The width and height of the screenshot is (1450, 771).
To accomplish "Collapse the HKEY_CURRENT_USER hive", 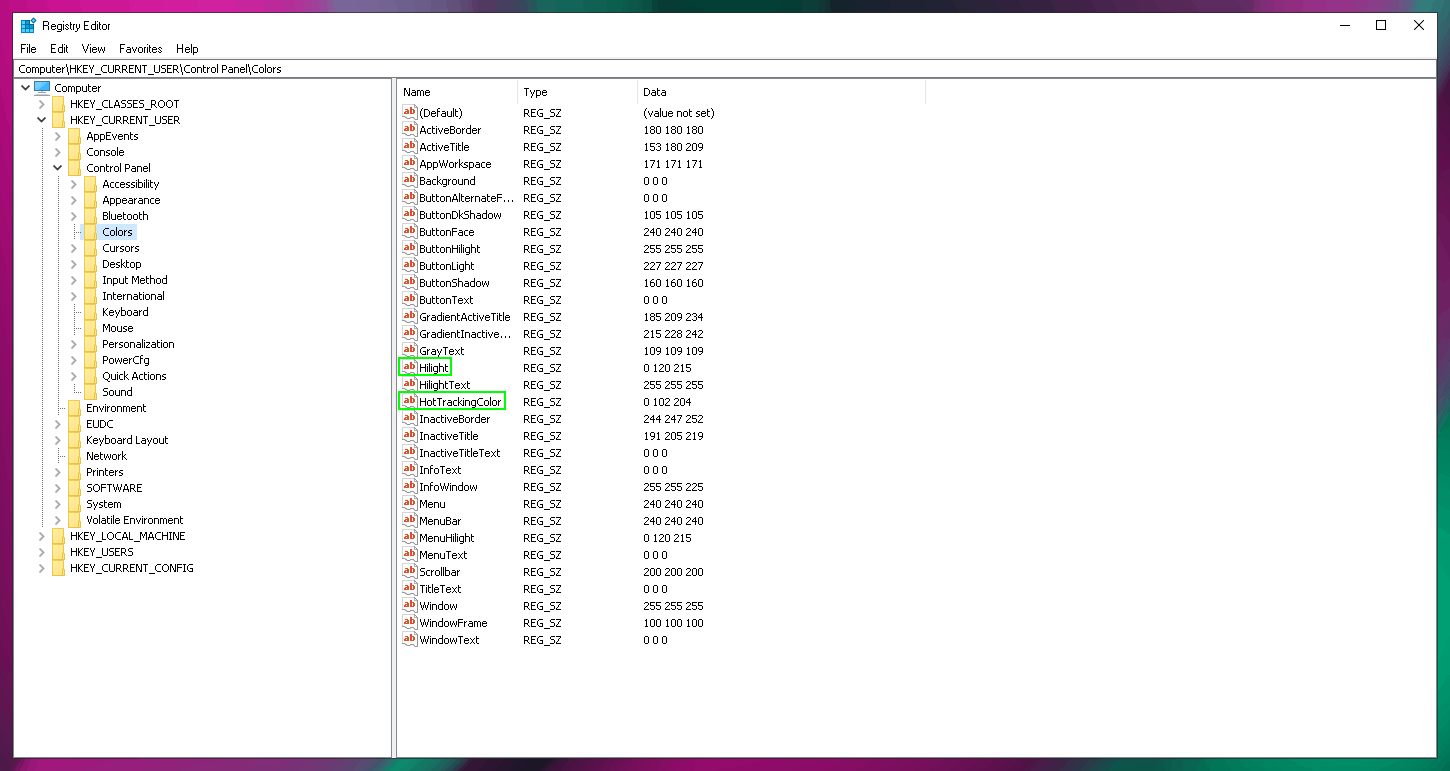I will [x=42, y=120].
